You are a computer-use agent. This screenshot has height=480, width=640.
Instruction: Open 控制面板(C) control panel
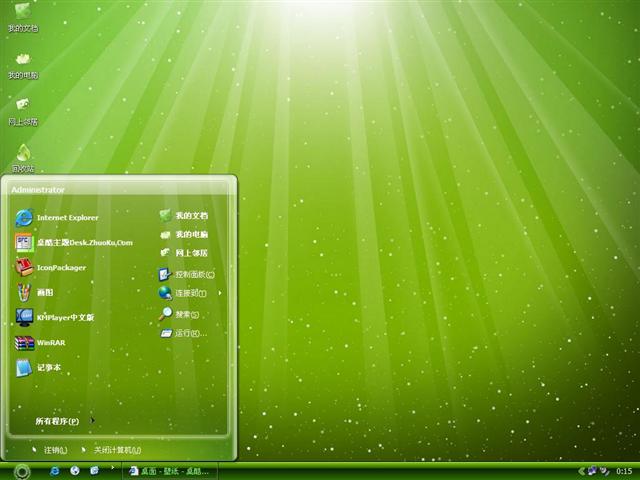[186, 274]
